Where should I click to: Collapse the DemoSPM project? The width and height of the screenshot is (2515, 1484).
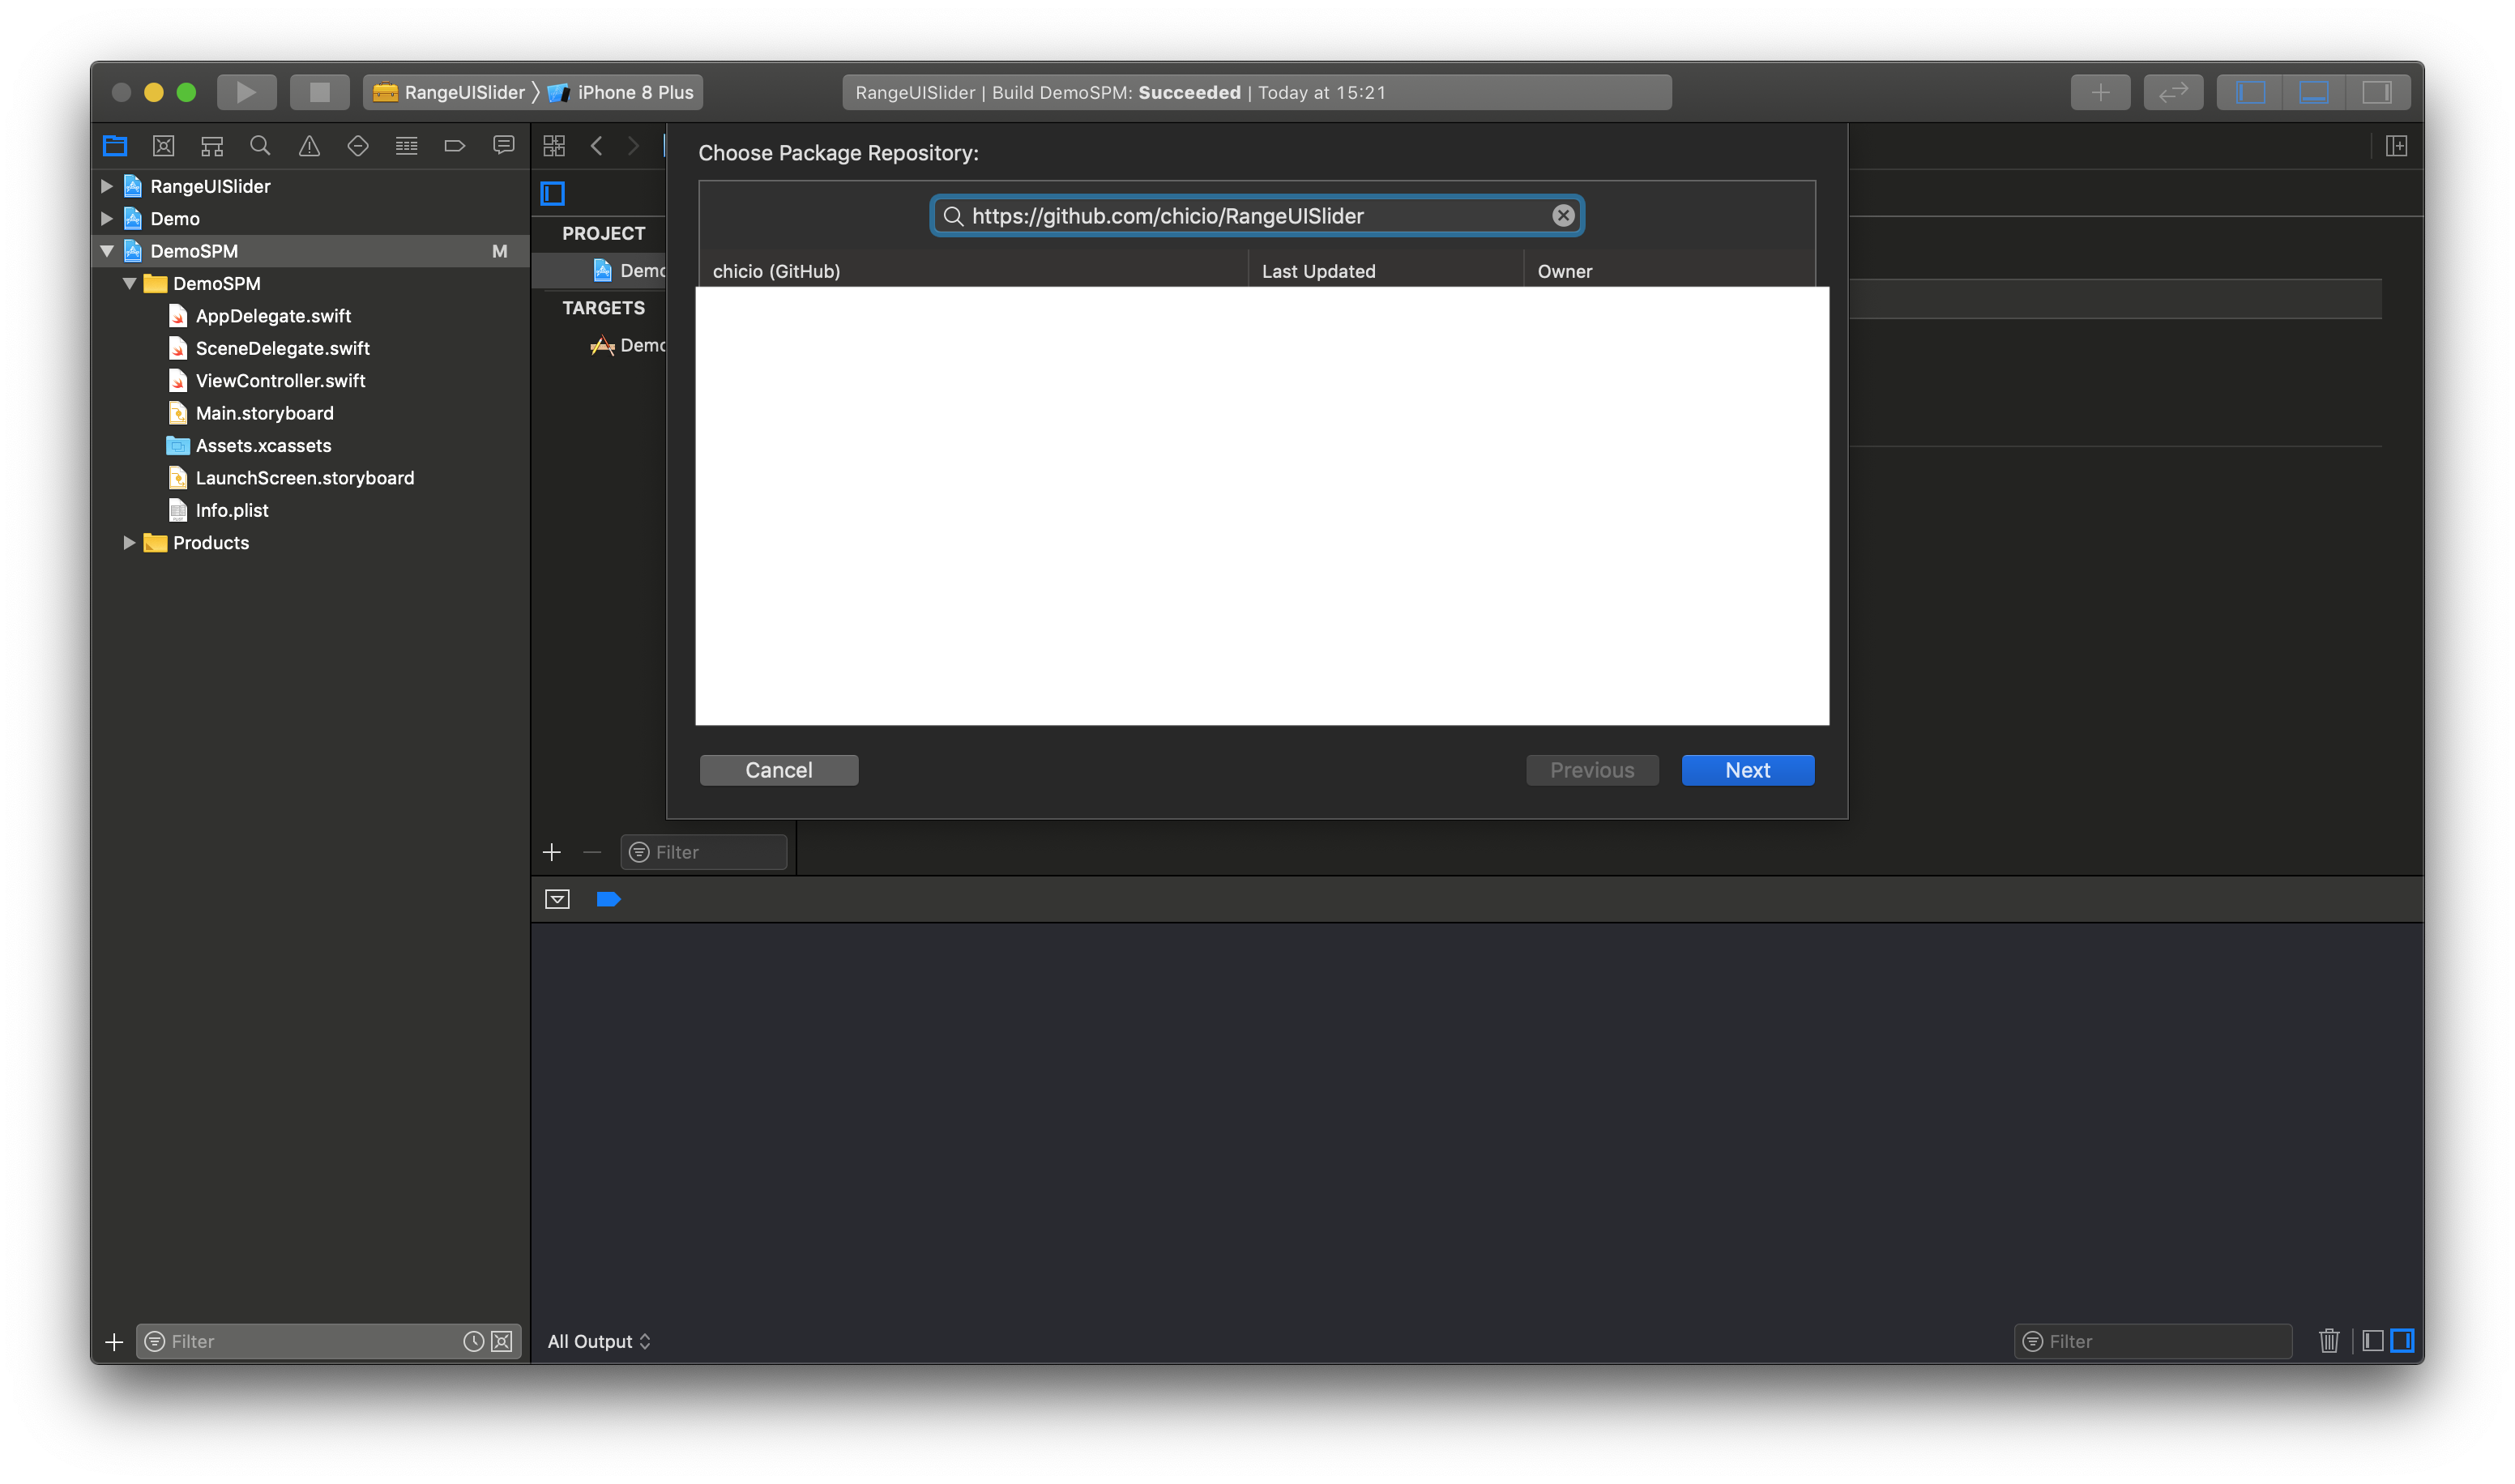[107, 251]
